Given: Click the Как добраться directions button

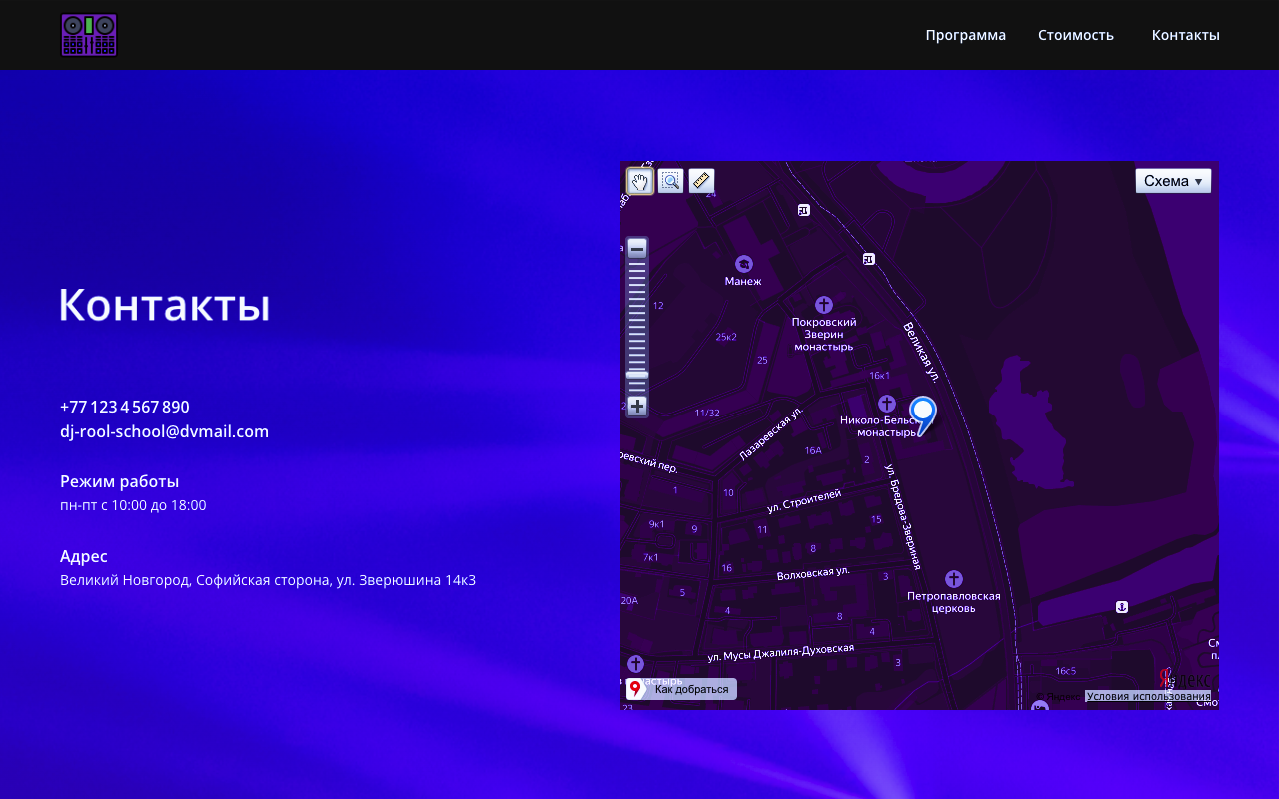Looking at the screenshot, I should tap(681, 689).
